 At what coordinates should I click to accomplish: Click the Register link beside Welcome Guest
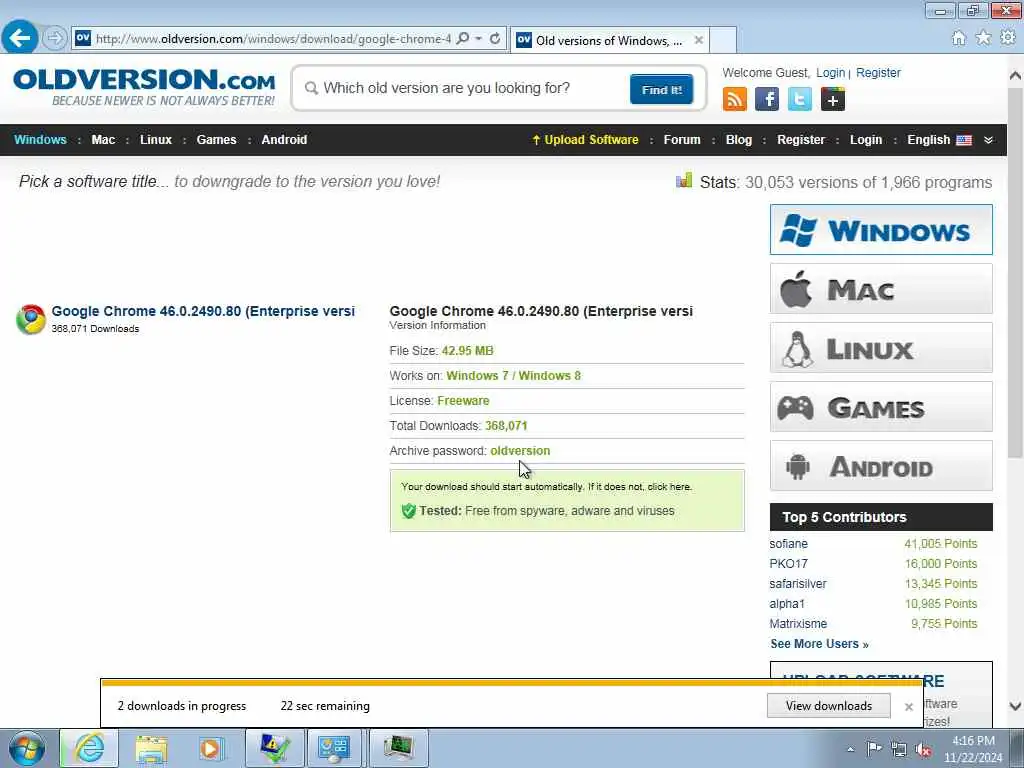pos(878,73)
